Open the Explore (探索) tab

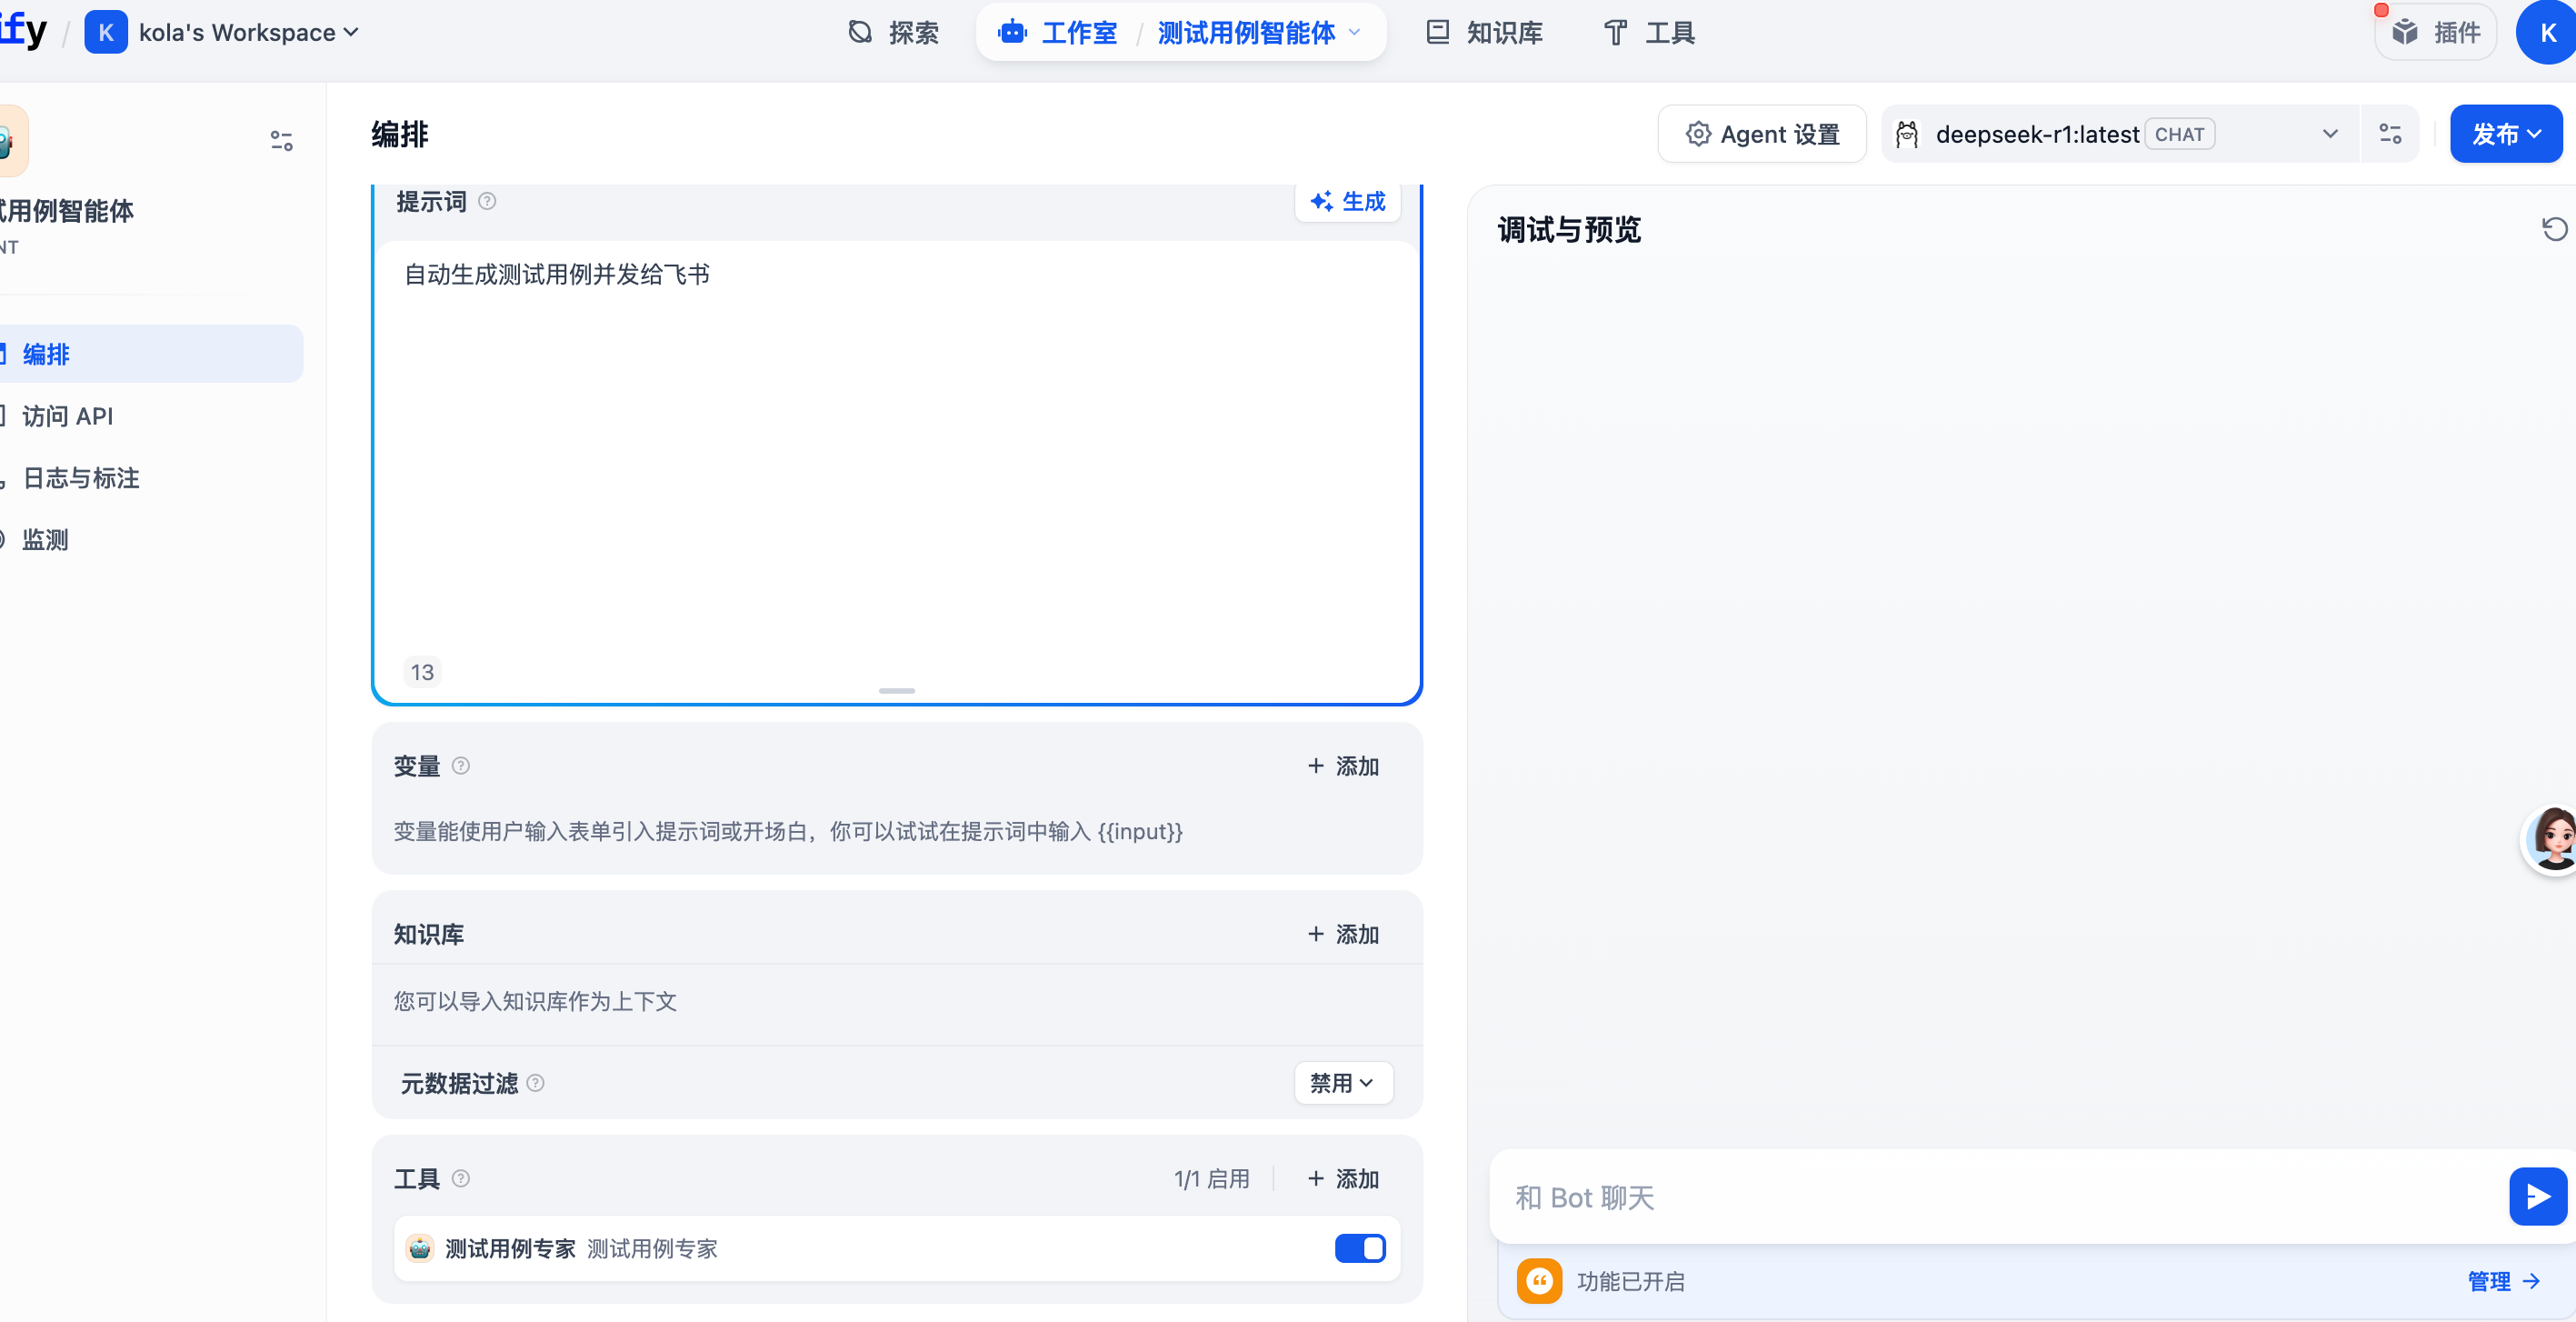point(893,33)
